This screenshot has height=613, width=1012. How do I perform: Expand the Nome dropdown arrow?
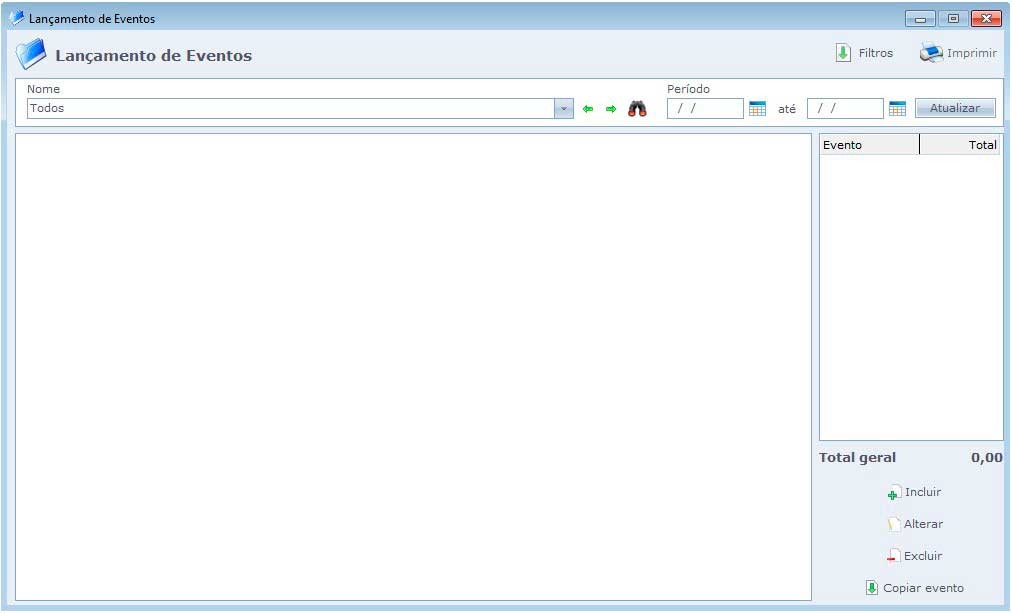[564, 109]
